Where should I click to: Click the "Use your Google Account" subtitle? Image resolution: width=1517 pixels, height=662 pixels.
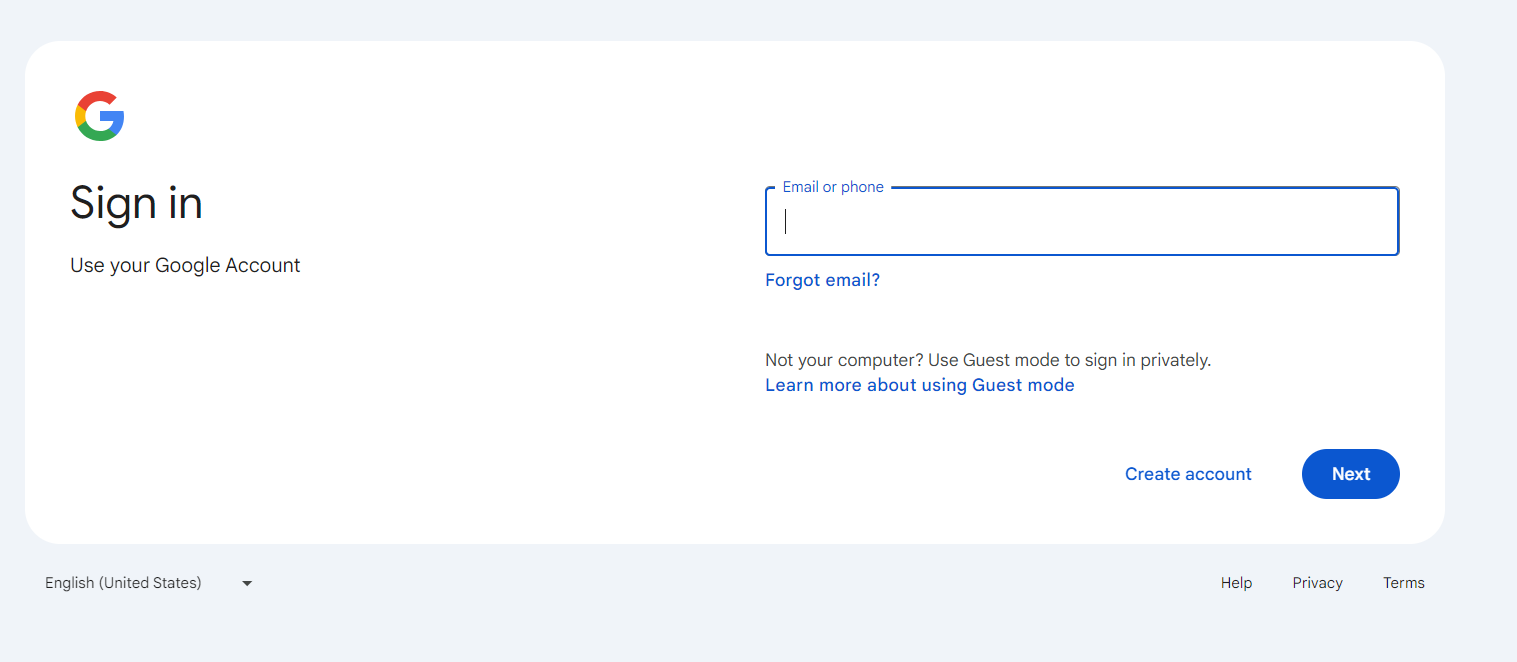pyautogui.click(x=185, y=265)
